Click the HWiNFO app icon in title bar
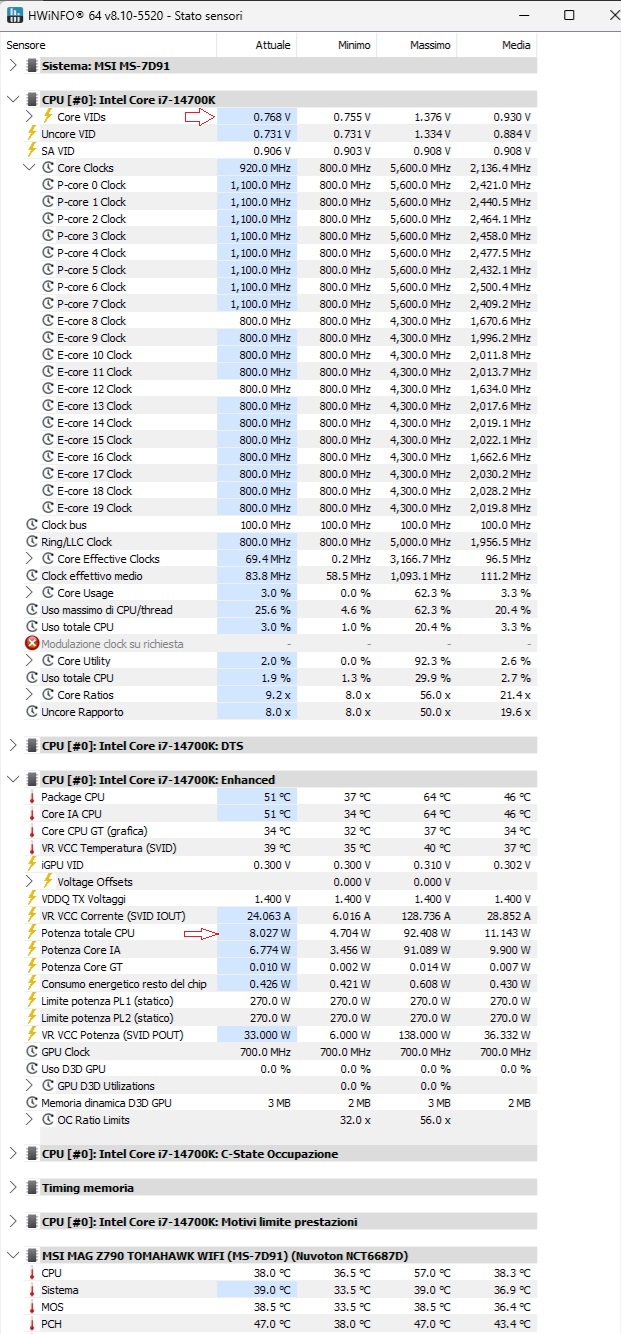The width and height of the screenshot is (621, 1334). pos(16,15)
